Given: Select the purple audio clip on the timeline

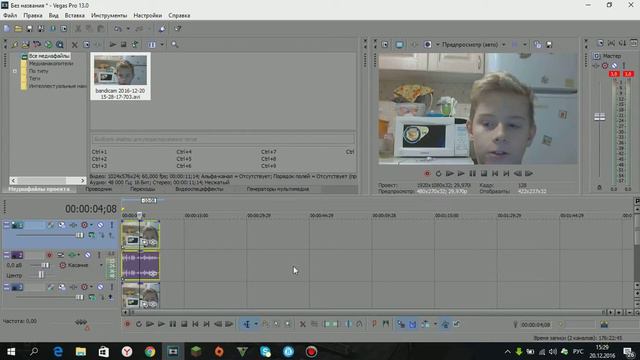Looking at the screenshot, I should [x=140, y=266].
